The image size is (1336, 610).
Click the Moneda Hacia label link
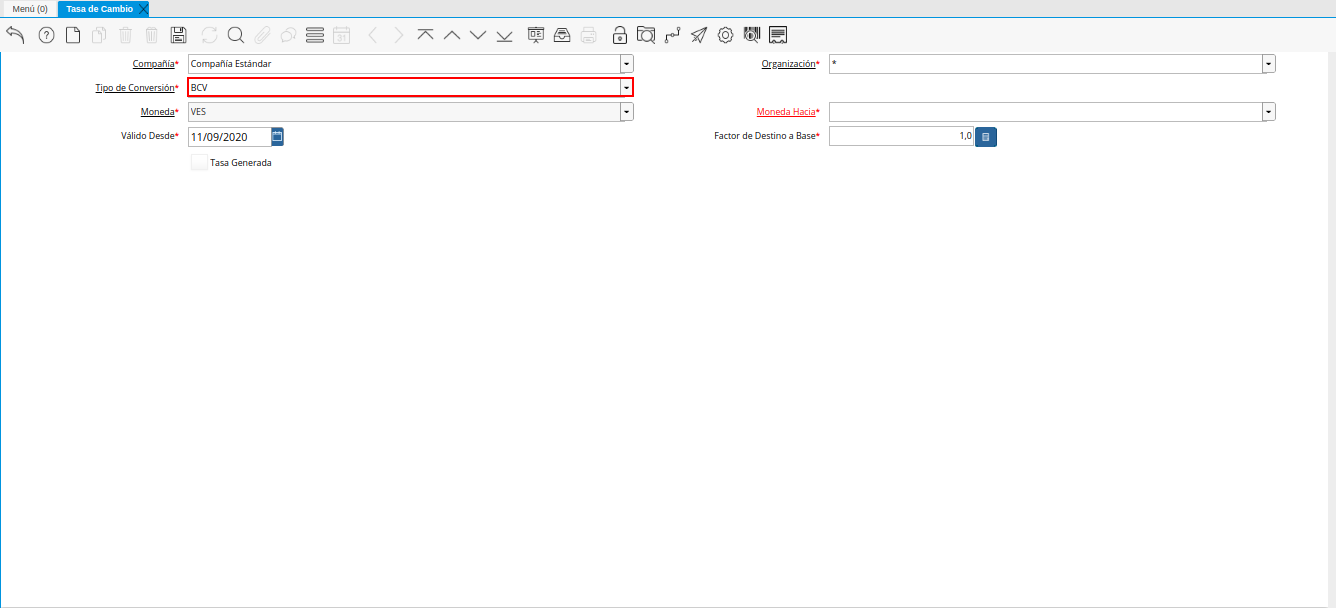pos(786,112)
